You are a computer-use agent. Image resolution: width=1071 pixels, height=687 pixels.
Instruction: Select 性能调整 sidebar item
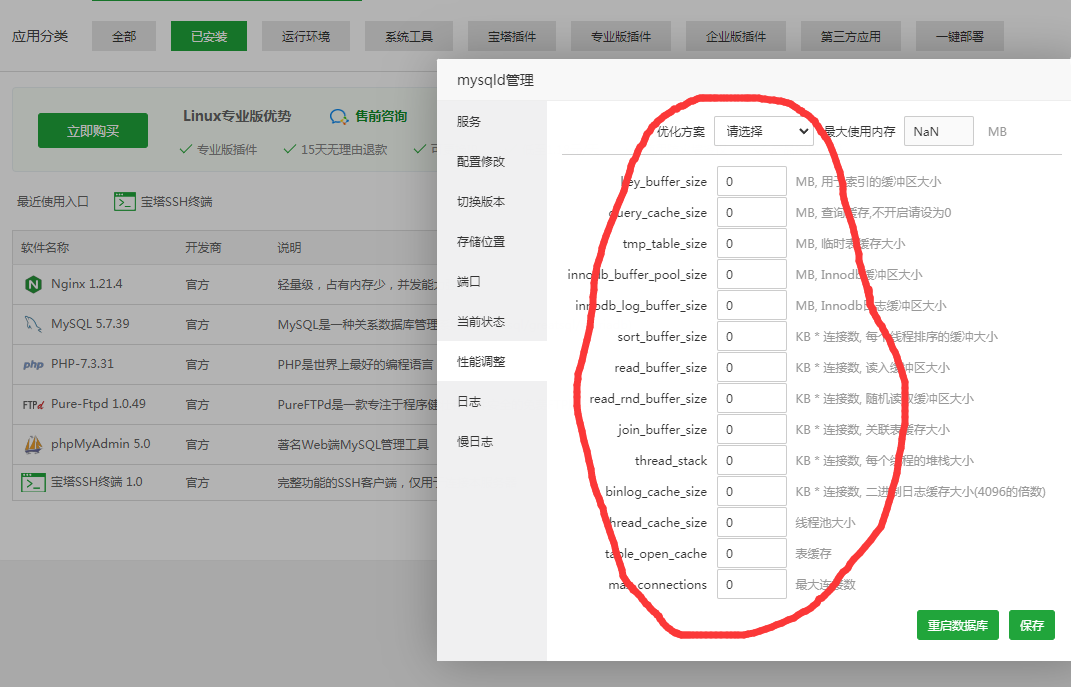point(492,361)
